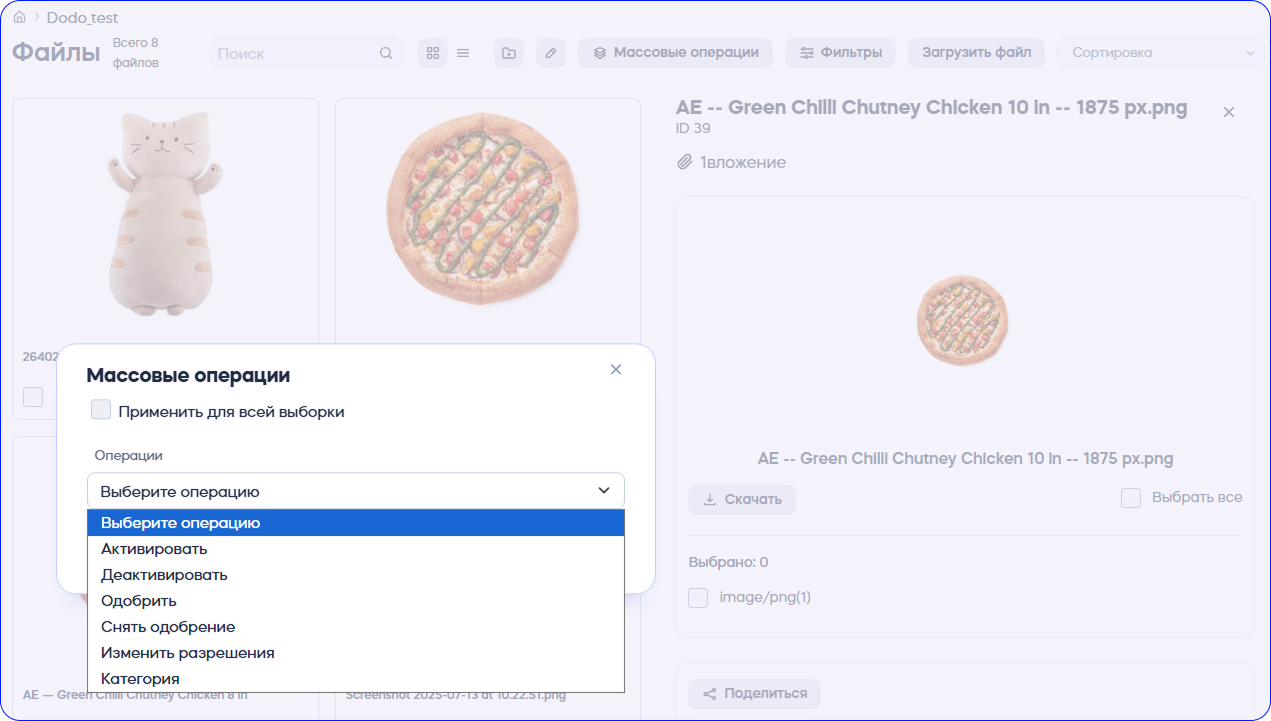This screenshot has height=721, width=1271.
Task: Check the 'Выбрать все' checkbox
Action: (x=1131, y=498)
